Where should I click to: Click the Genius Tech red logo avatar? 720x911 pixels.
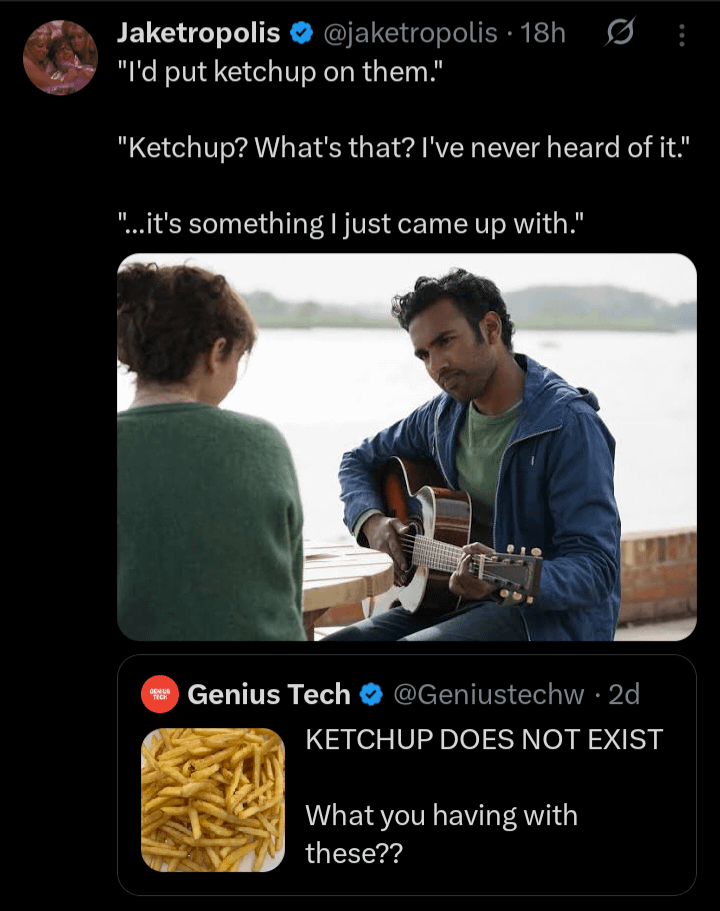160,694
